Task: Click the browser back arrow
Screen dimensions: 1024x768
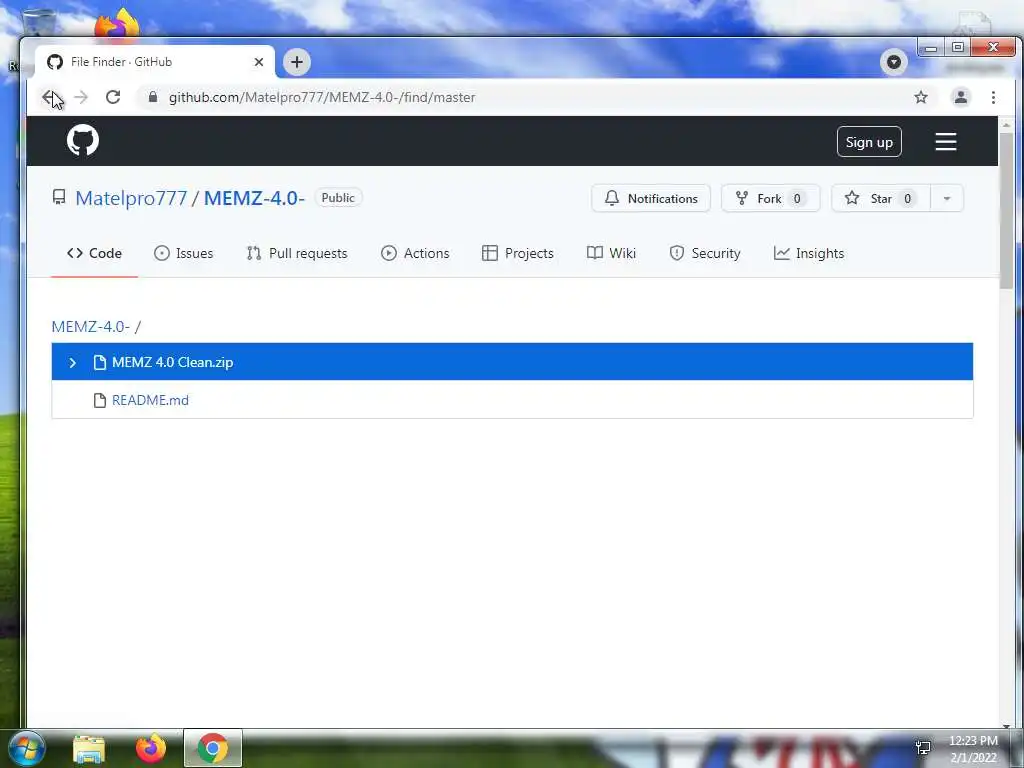Action: (50, 97)
